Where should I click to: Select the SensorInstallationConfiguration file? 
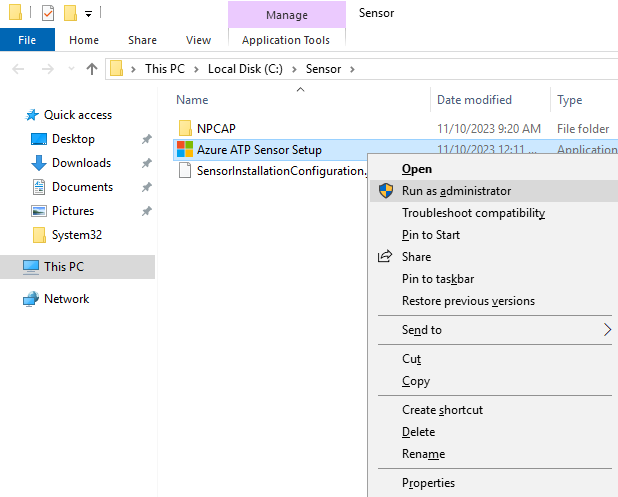[281, 171]
